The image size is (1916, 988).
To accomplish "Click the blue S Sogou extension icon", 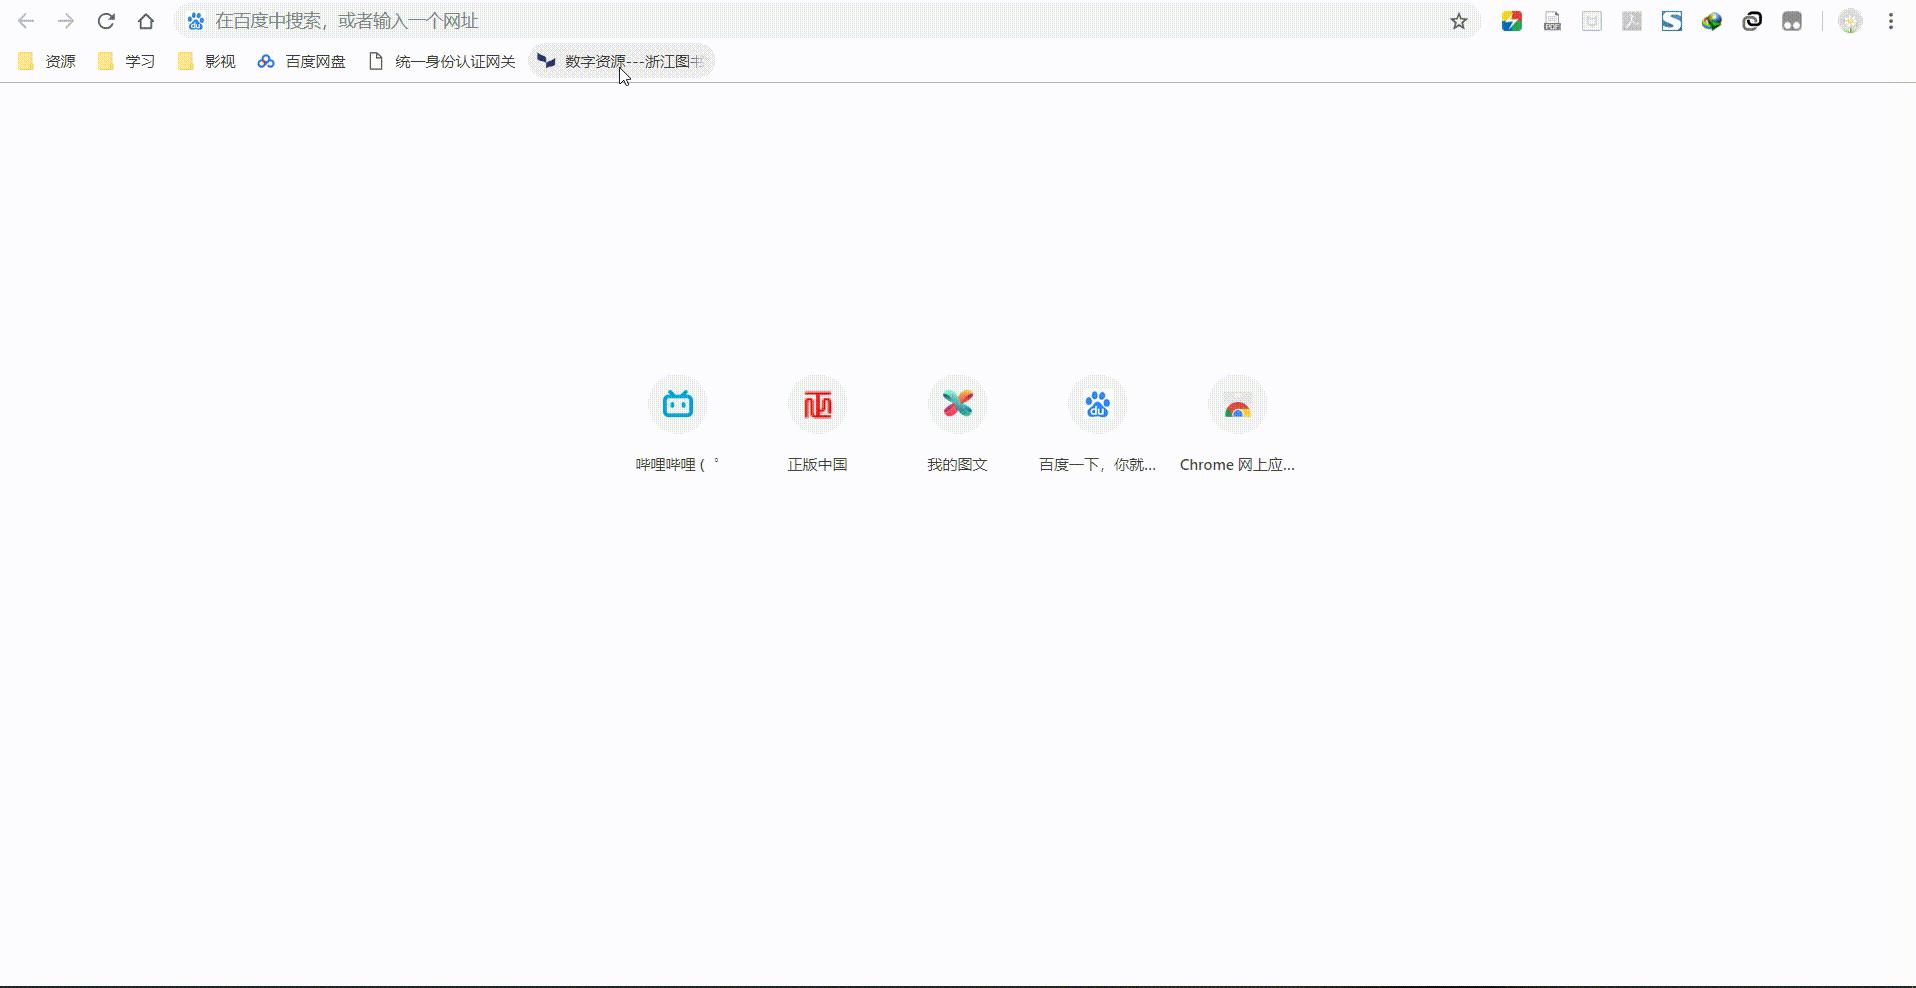I will pos(1672,20).
